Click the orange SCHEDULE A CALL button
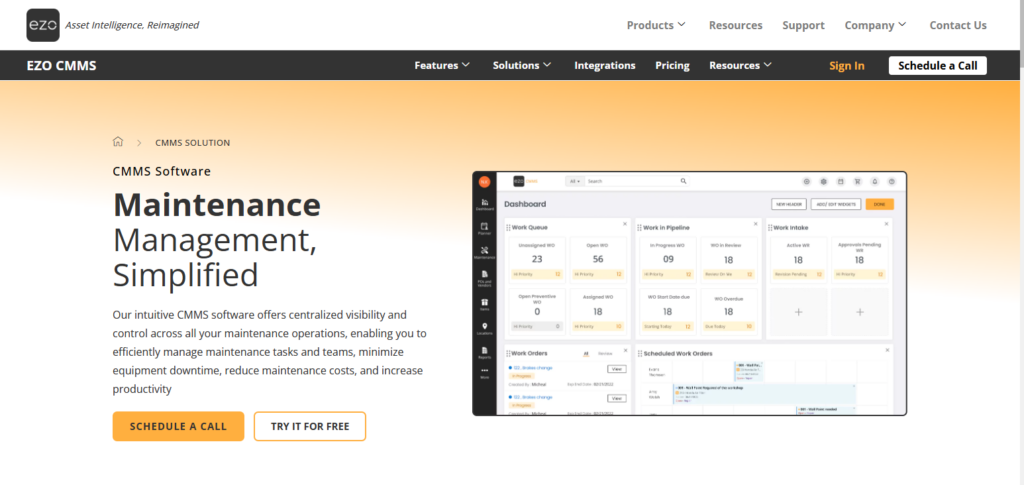The image size is (1024, 485). pos(178,426)
